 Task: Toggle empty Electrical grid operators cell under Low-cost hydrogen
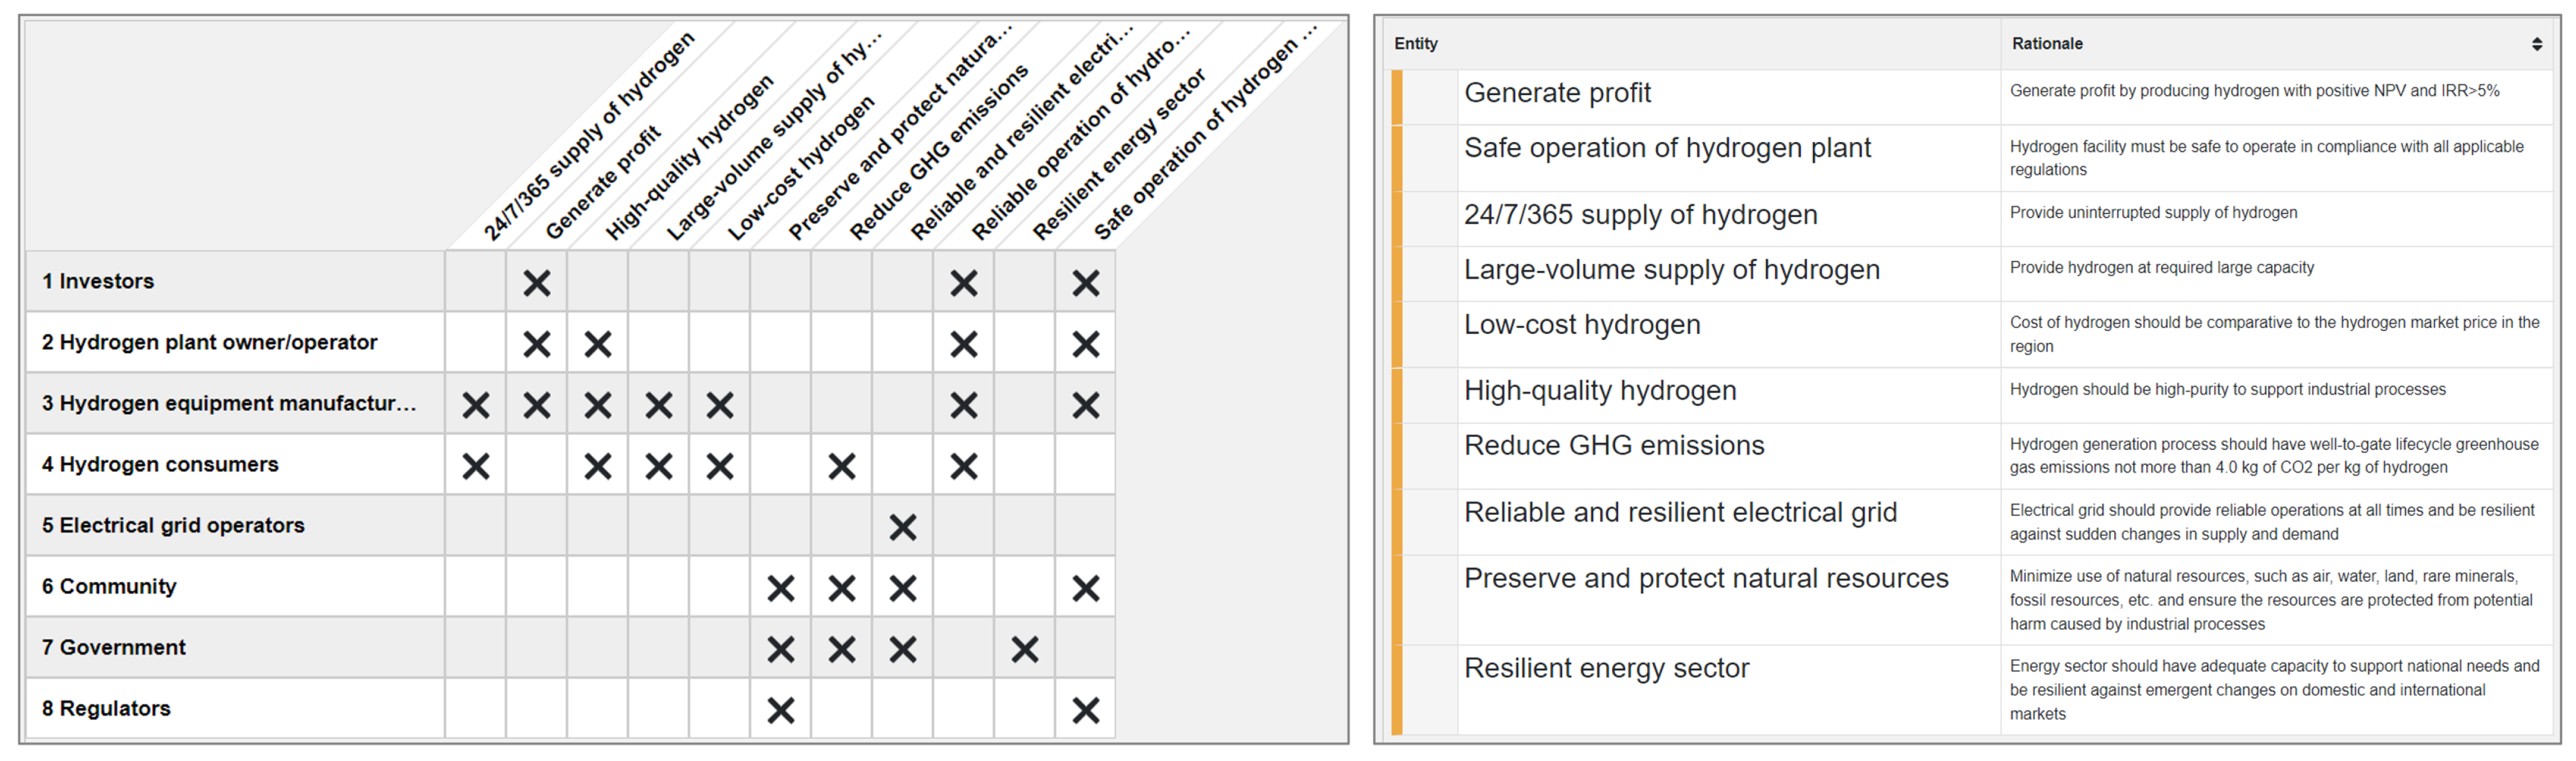[720, 527]
